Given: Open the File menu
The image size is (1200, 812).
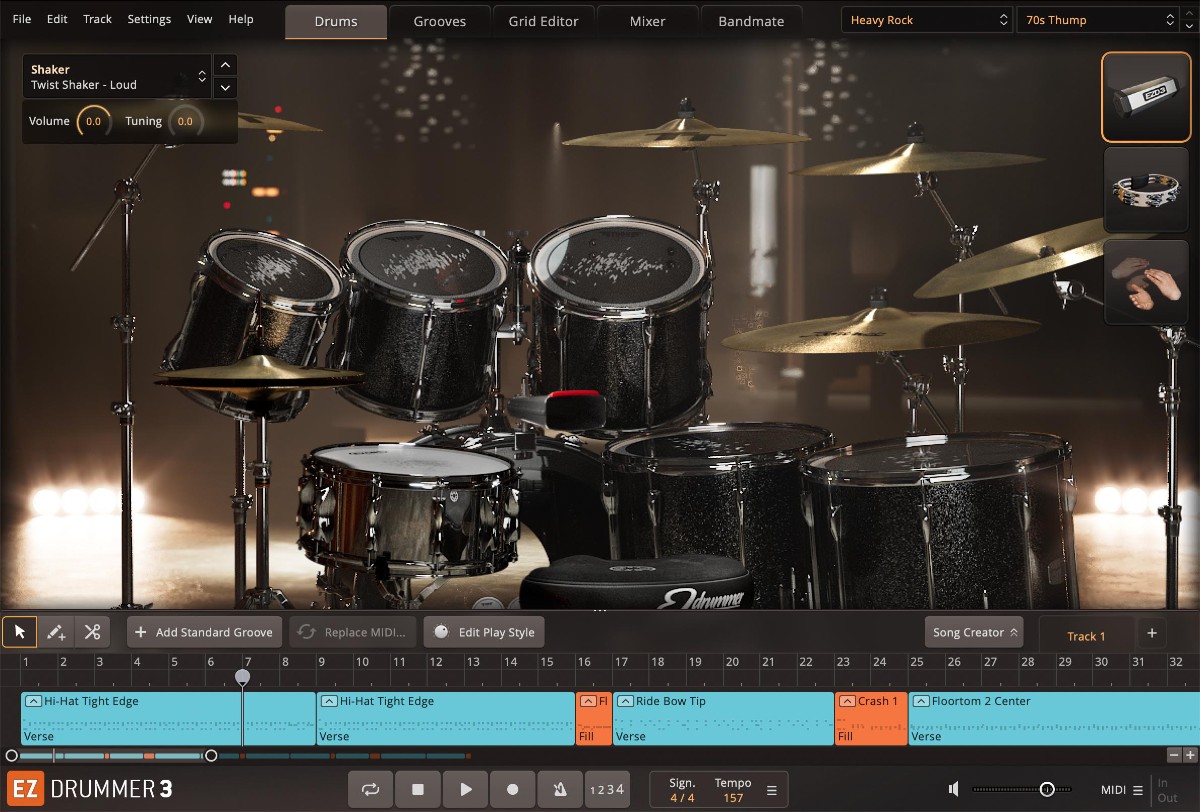Looking at the screenshot, I should click(x=21, y=19).
